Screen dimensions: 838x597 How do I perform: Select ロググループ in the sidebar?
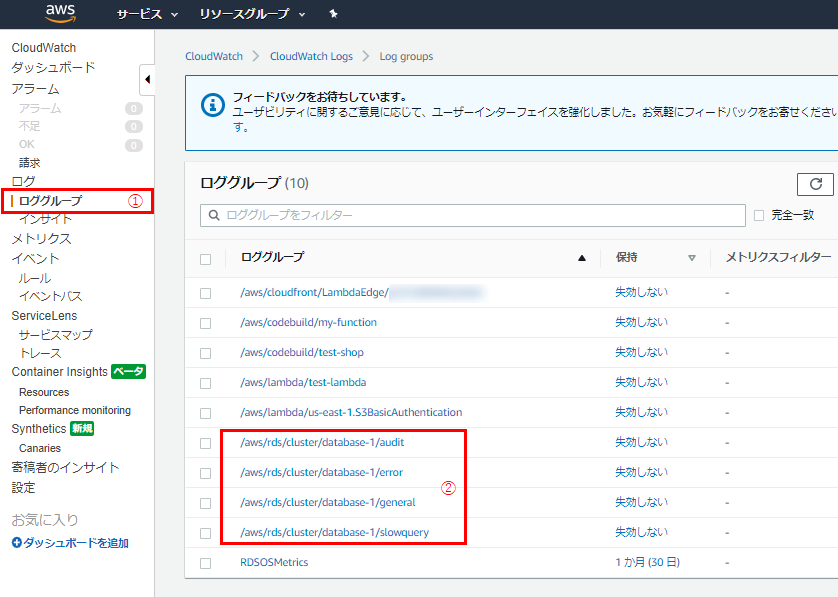click(50, 201)
